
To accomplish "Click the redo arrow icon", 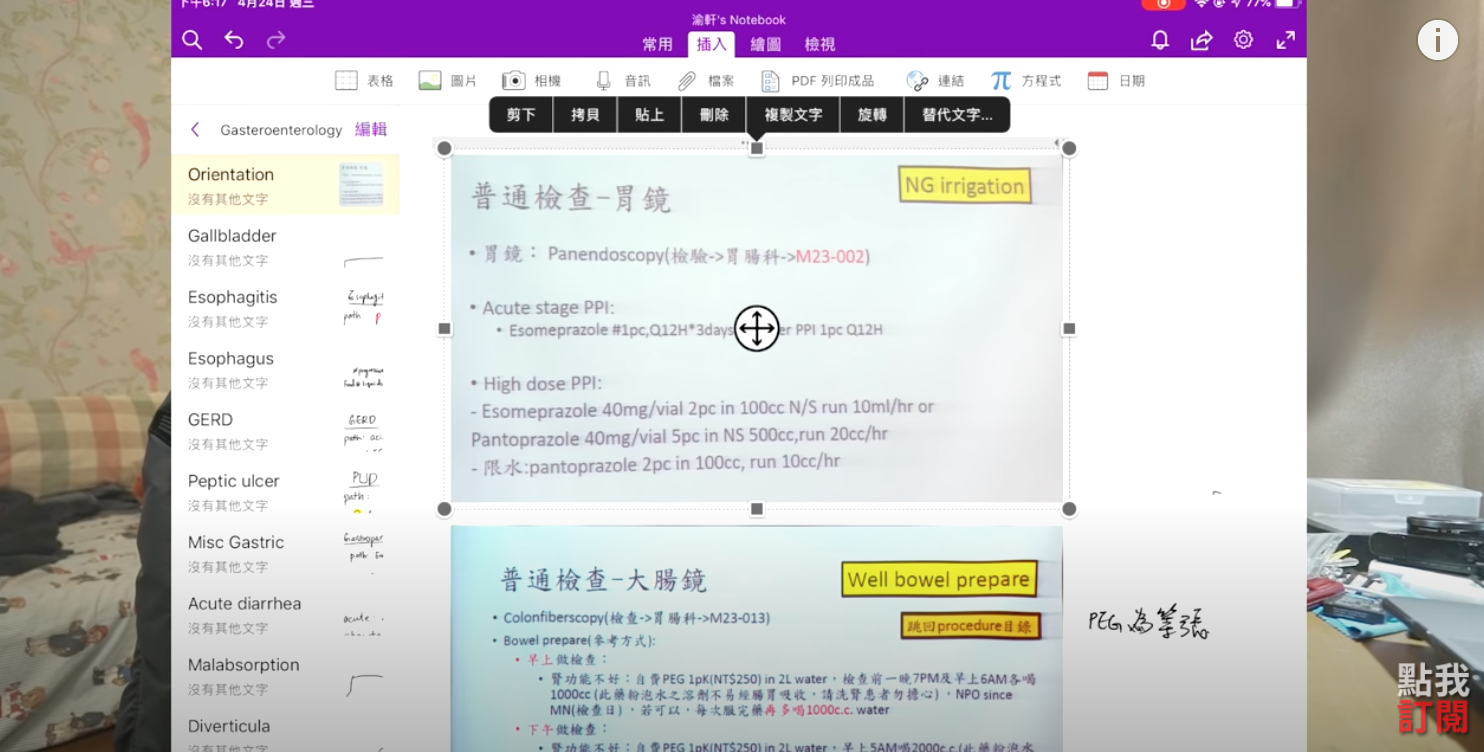I will point(276,40).
